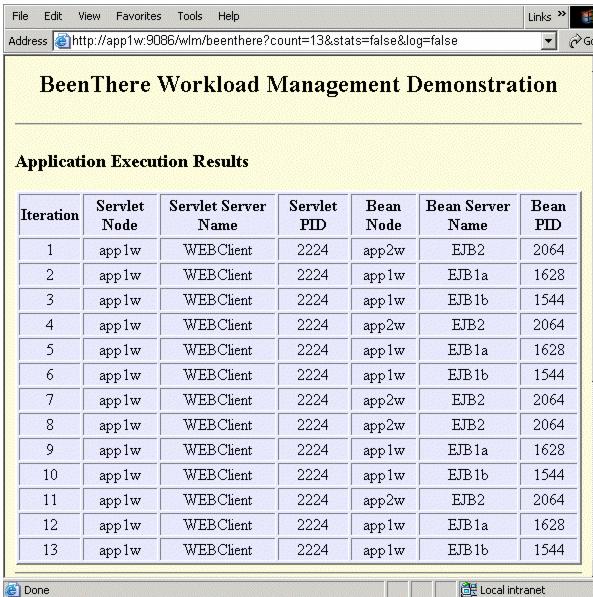Open the Tools menu
The image size is (593, 597).
[x=190, y=16]
